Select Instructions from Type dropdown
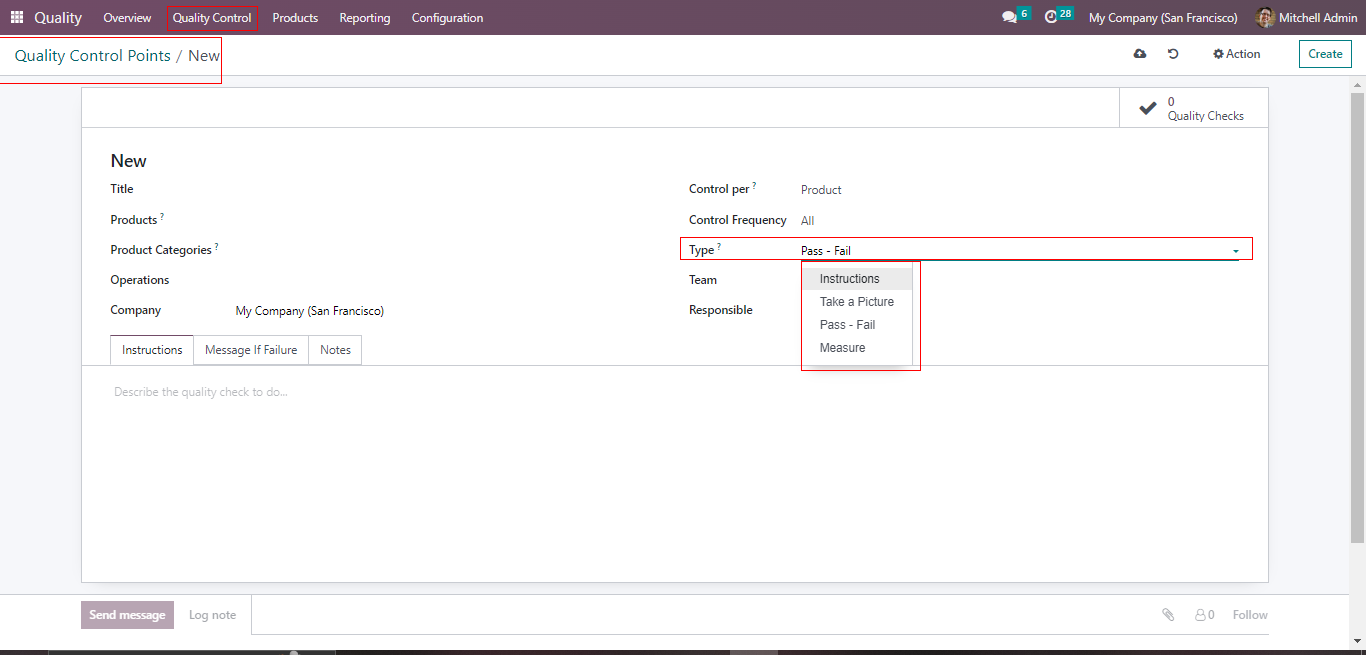This screenshot has width=1366, height=655. pyautogui.click(x=849, y=279)
